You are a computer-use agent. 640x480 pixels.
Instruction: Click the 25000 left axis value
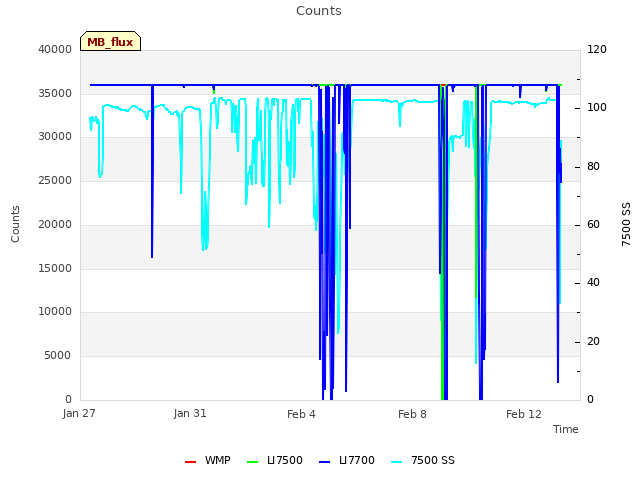tap(55, 180)
